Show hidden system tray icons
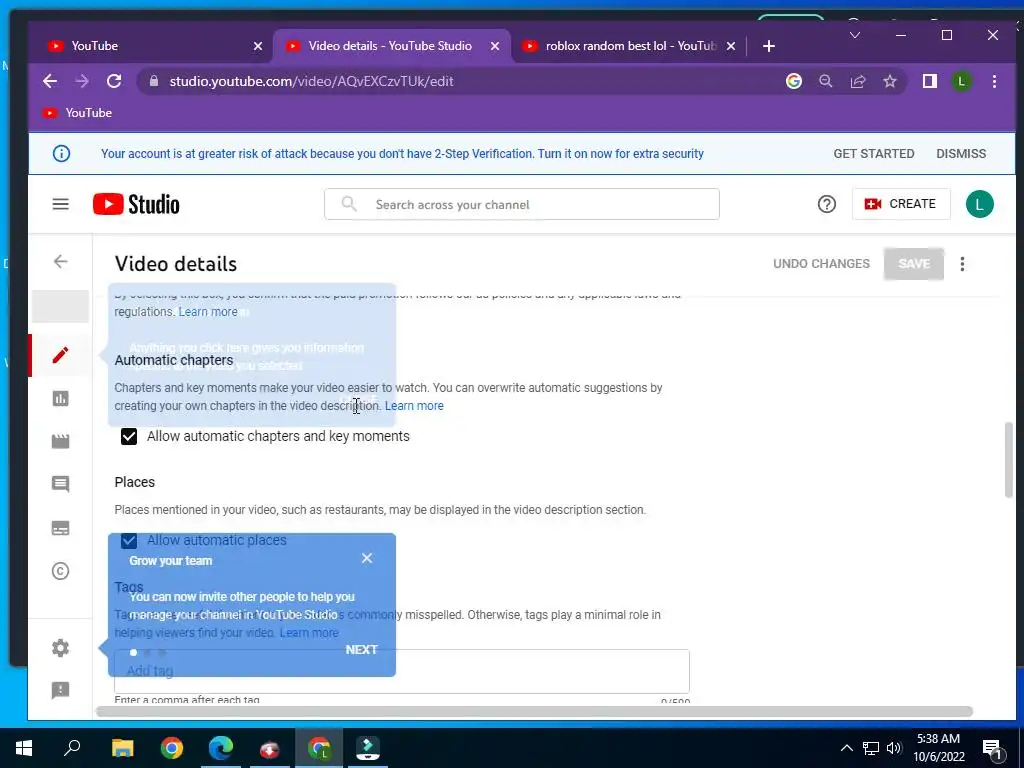This screenshot has width=1024, height=768. coord(846,748)
